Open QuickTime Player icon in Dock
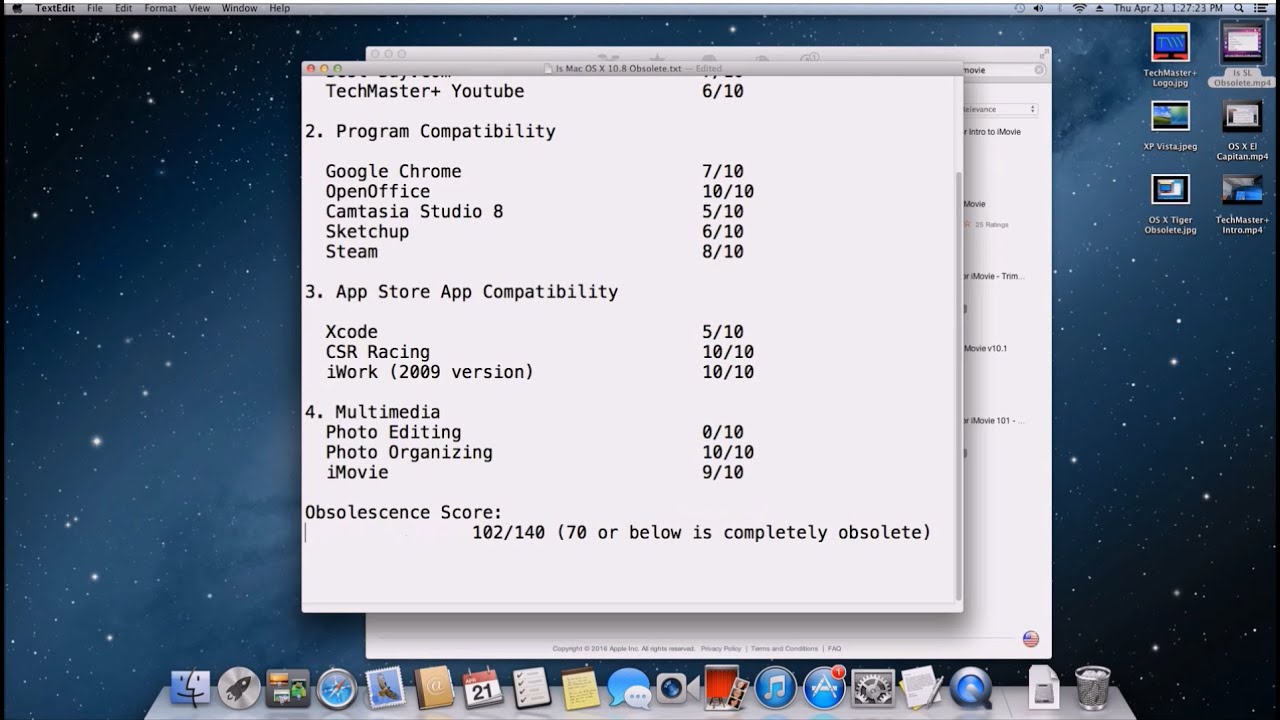The width and height of the screenshot is (1280, 720). pyautogui.click(x=971, y=688)
